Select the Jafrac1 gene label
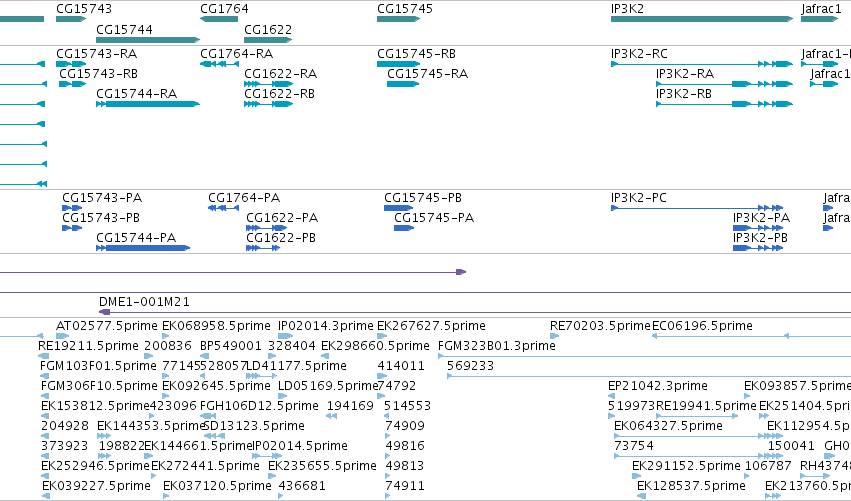 click(821, 9)
